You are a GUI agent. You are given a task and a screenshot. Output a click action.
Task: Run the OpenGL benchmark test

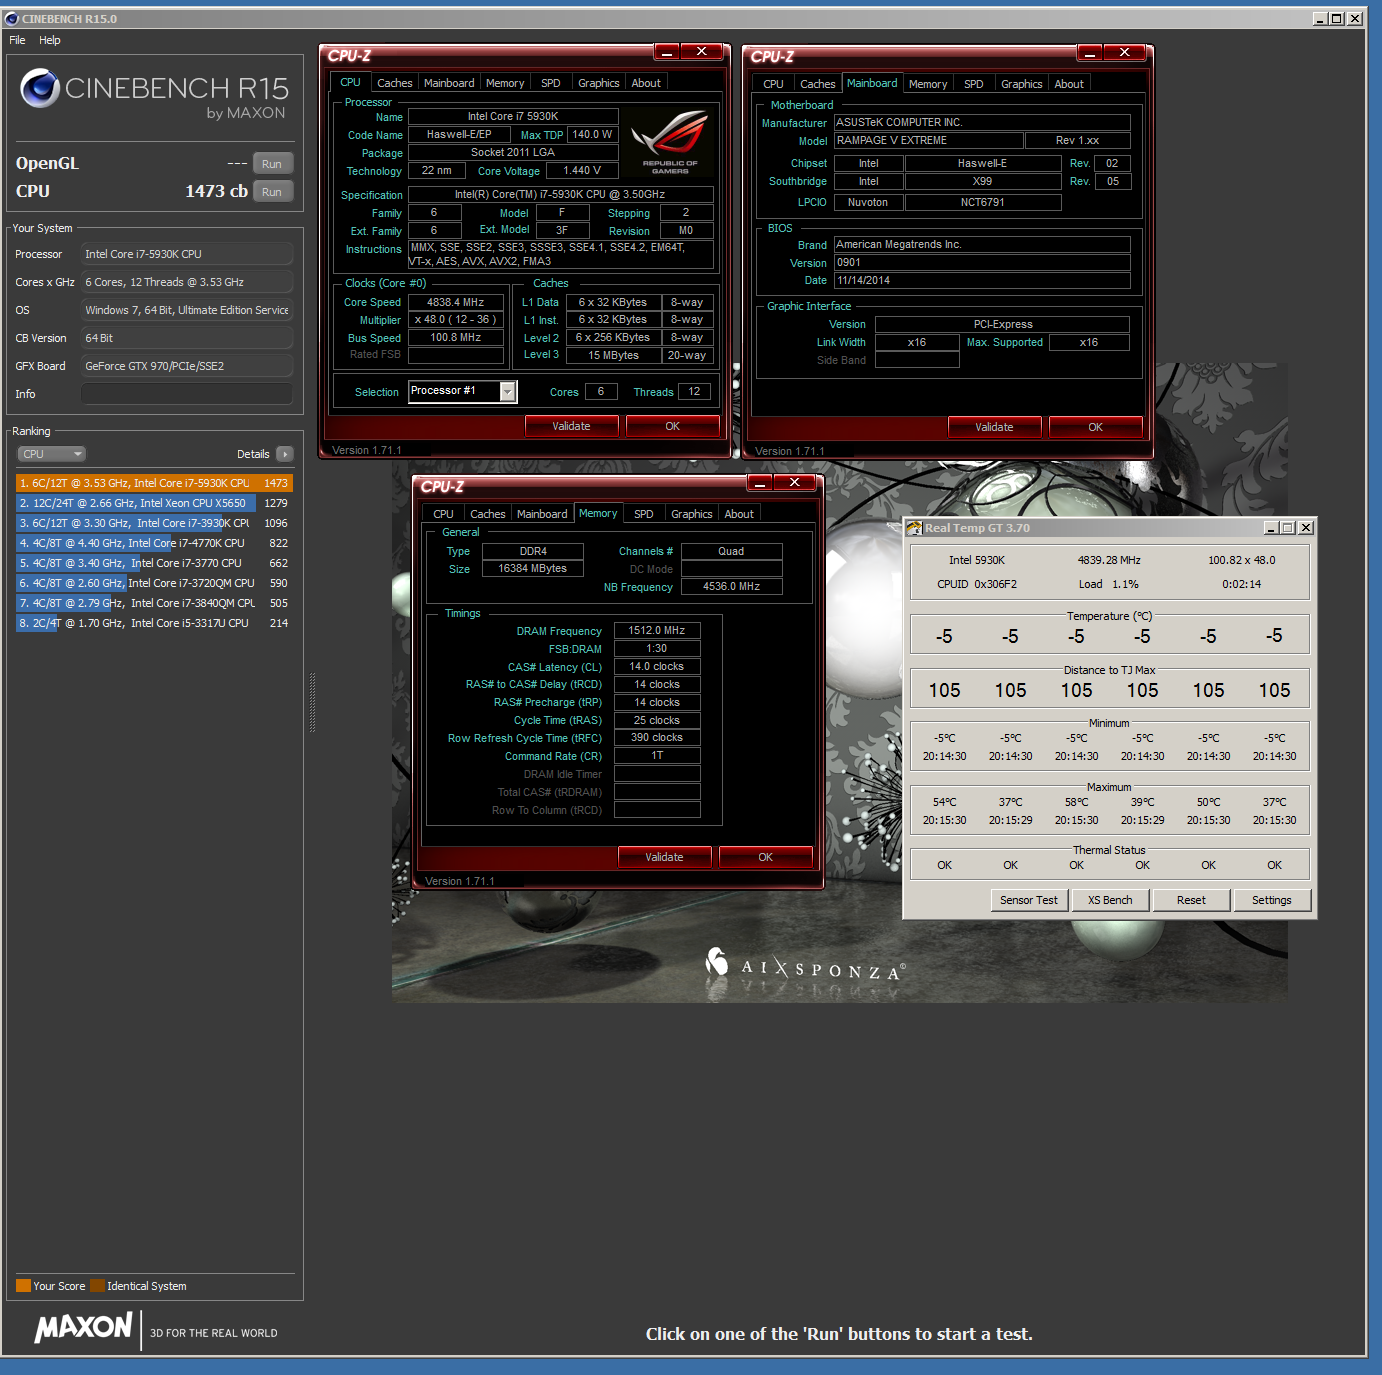click(x=271, y=164)
